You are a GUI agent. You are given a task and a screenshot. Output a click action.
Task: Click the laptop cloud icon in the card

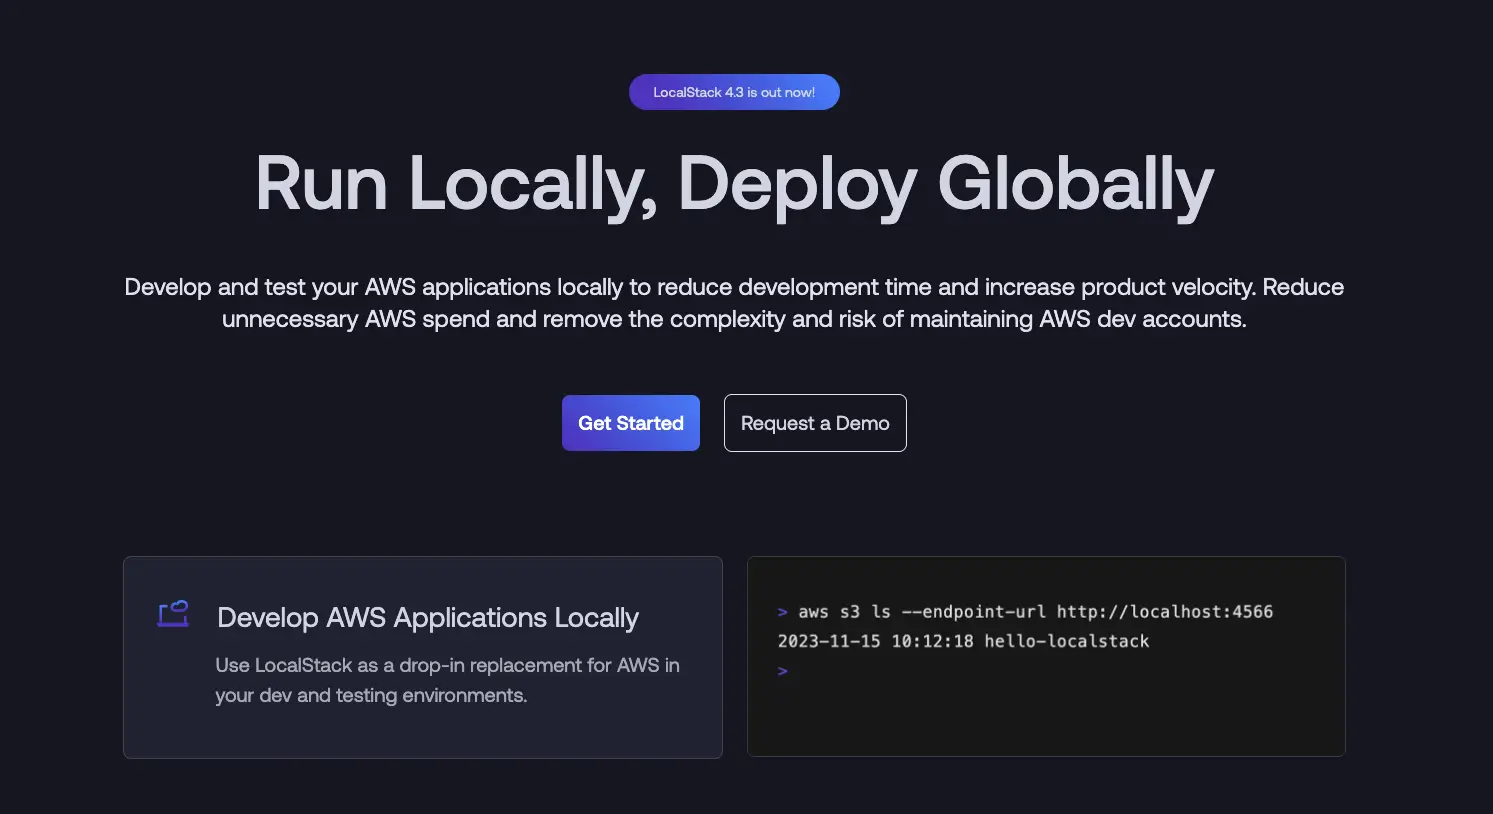tap(173, 614)
